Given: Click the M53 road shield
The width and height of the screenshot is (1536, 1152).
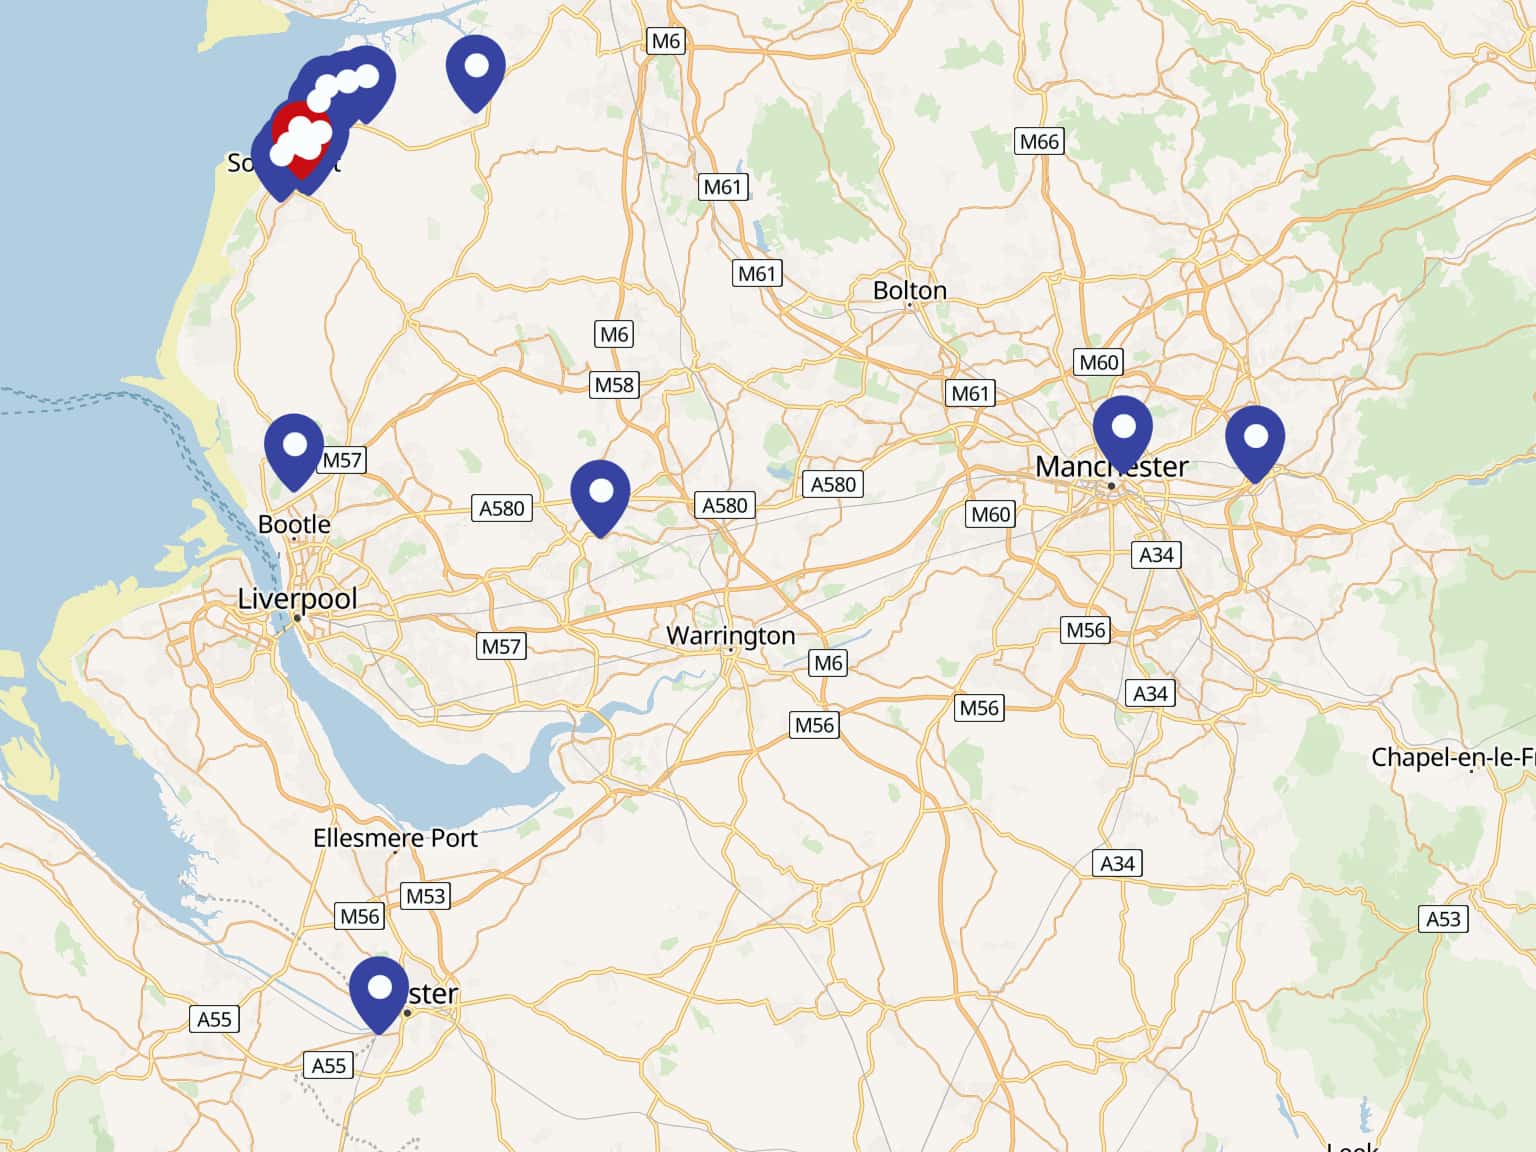Looking at the screenshot, I should point(425,896).
